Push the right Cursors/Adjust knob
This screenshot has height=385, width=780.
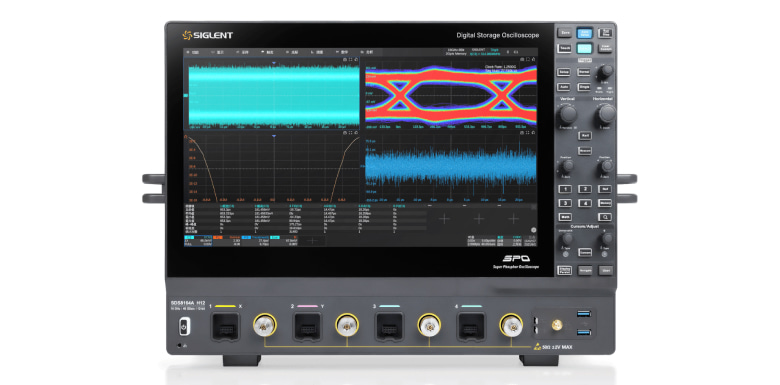(606, 239)
